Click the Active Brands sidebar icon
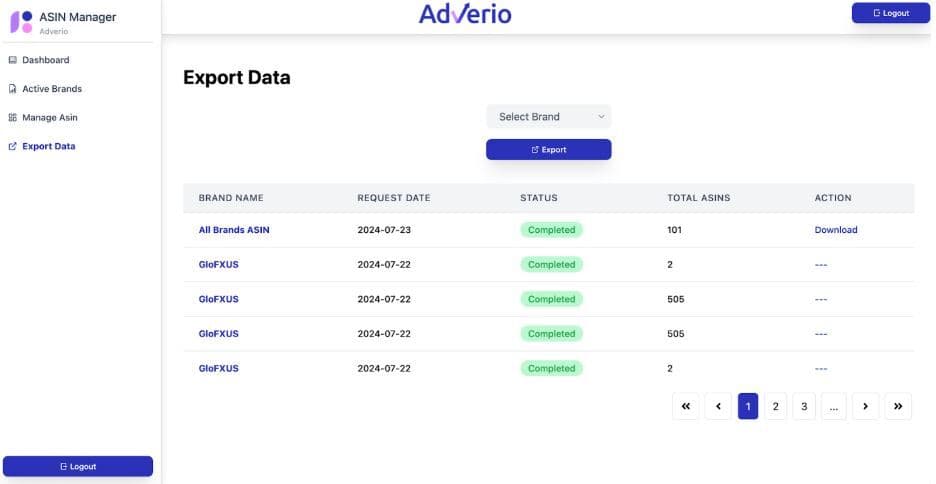This screenshot has width=936, height=484. click(x=13, y=88)
